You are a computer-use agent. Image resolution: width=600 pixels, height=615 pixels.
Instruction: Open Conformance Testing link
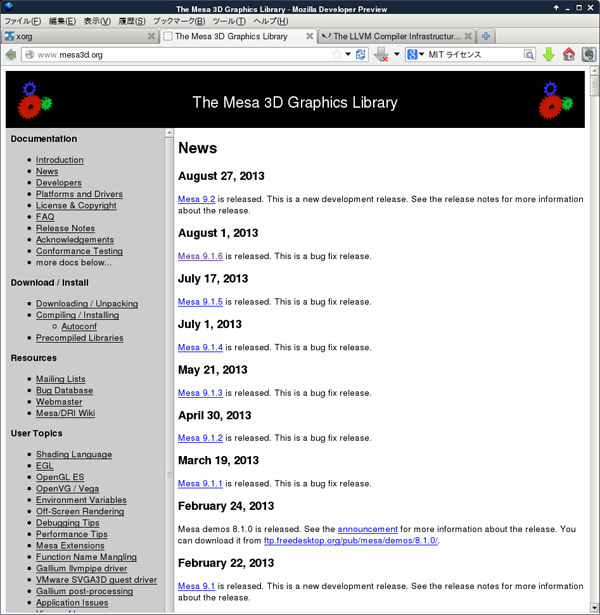pos(79,251)
